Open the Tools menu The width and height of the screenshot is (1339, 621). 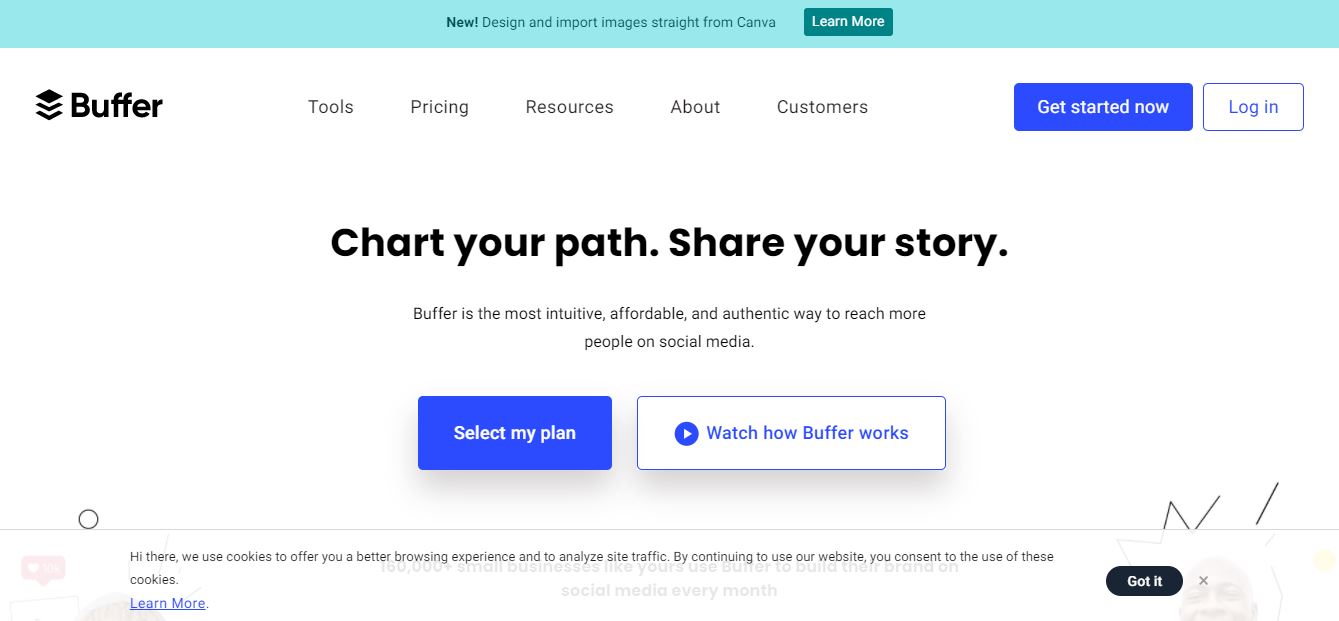[331, 107]
